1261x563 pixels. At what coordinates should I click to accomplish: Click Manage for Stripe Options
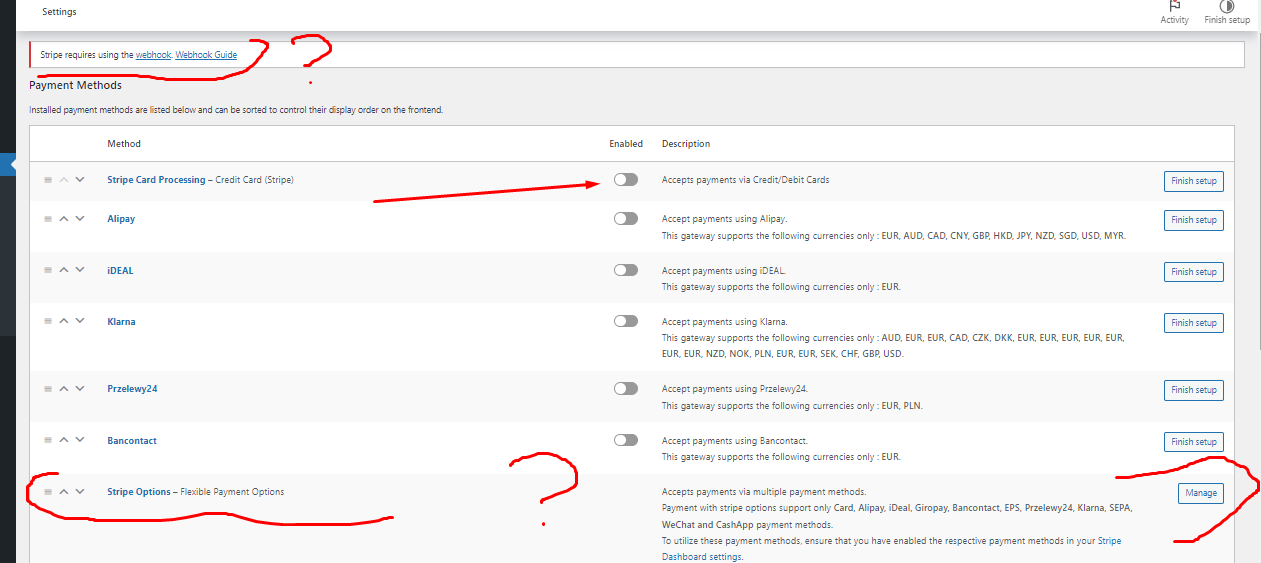1201,493
